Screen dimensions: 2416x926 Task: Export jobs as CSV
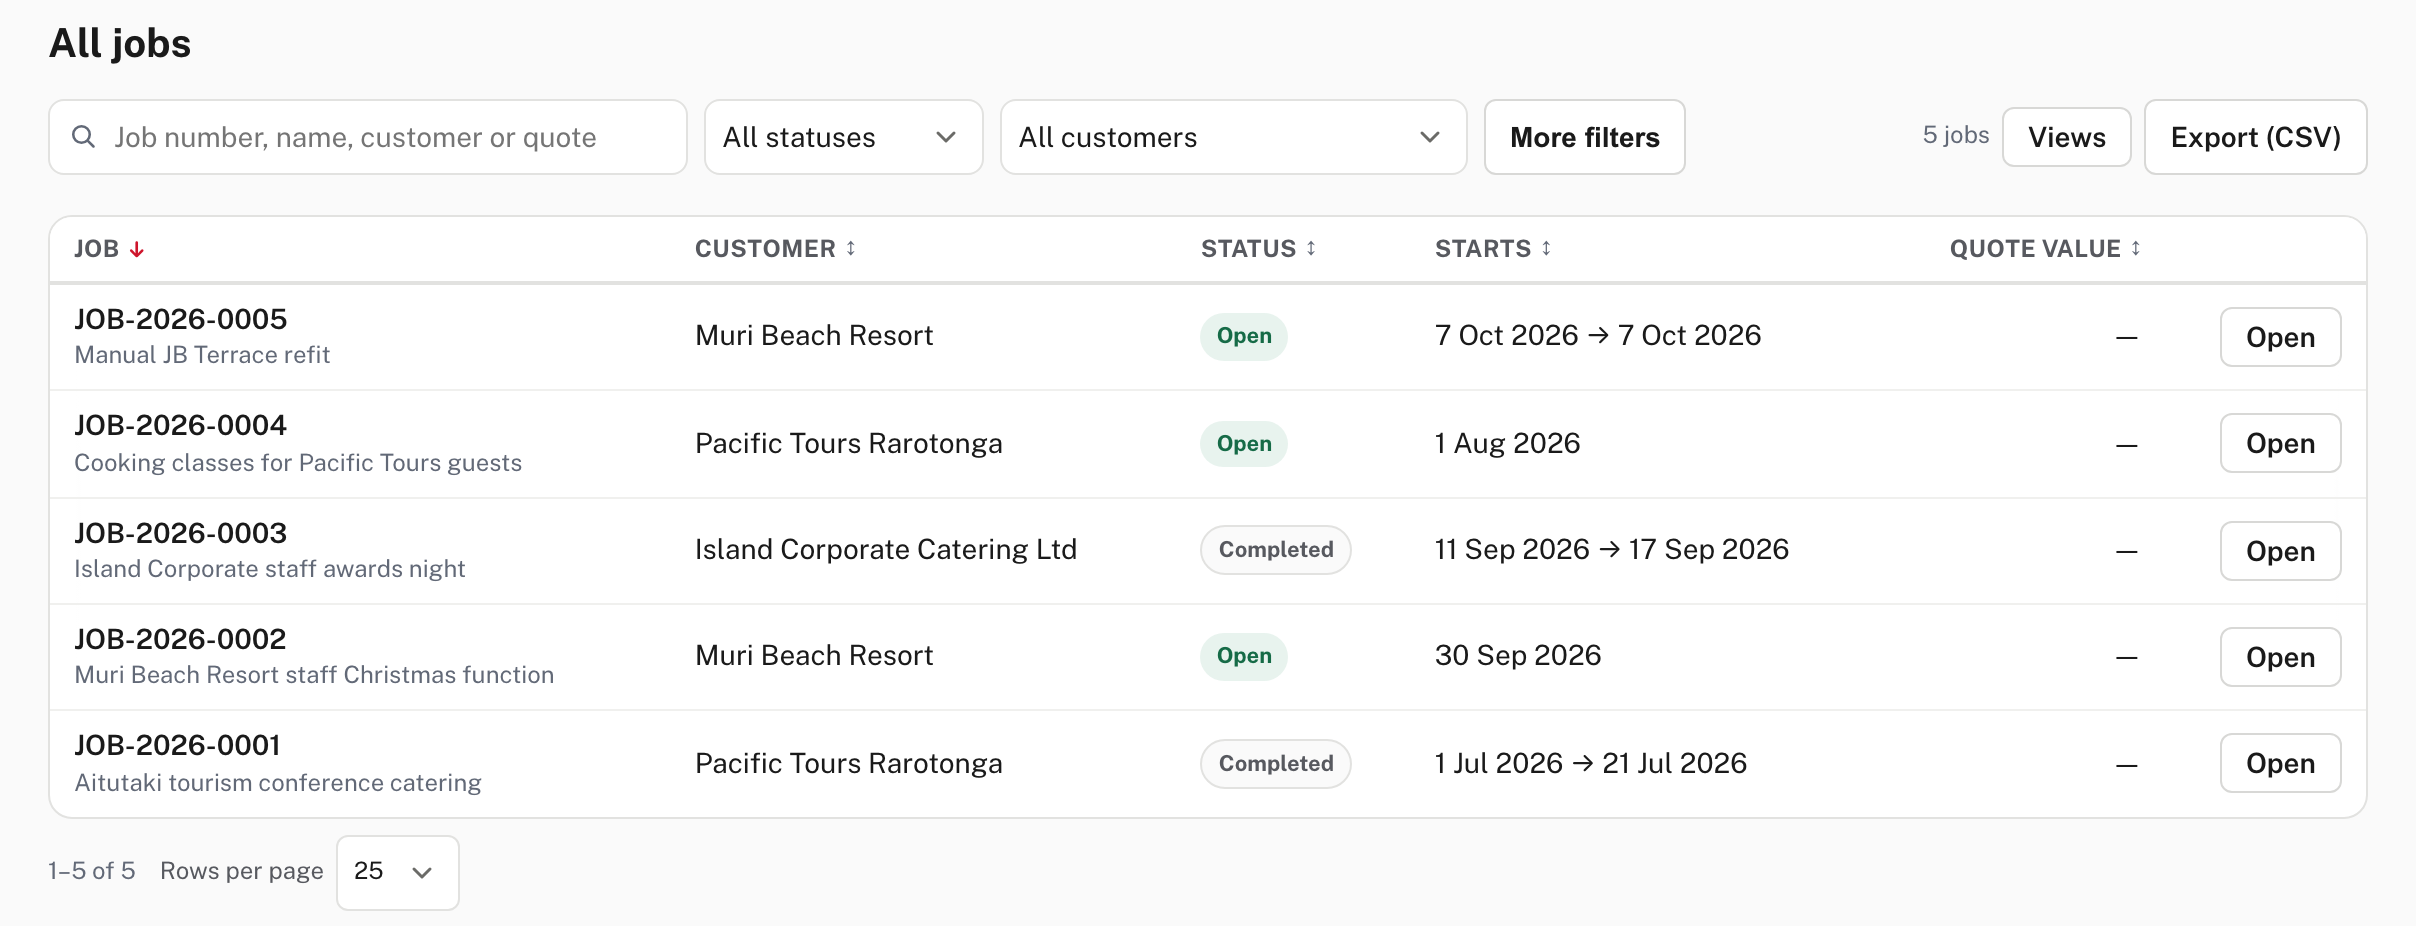(x=2256, y=137)
